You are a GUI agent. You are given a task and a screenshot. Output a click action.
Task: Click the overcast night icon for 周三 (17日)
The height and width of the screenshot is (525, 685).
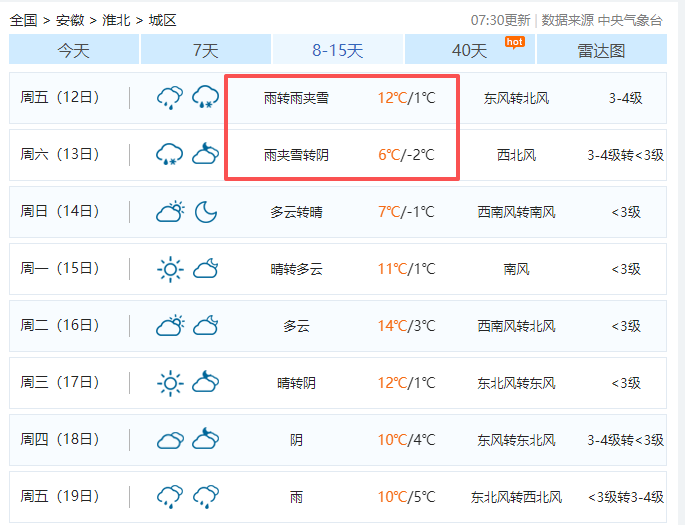point(205,382)
